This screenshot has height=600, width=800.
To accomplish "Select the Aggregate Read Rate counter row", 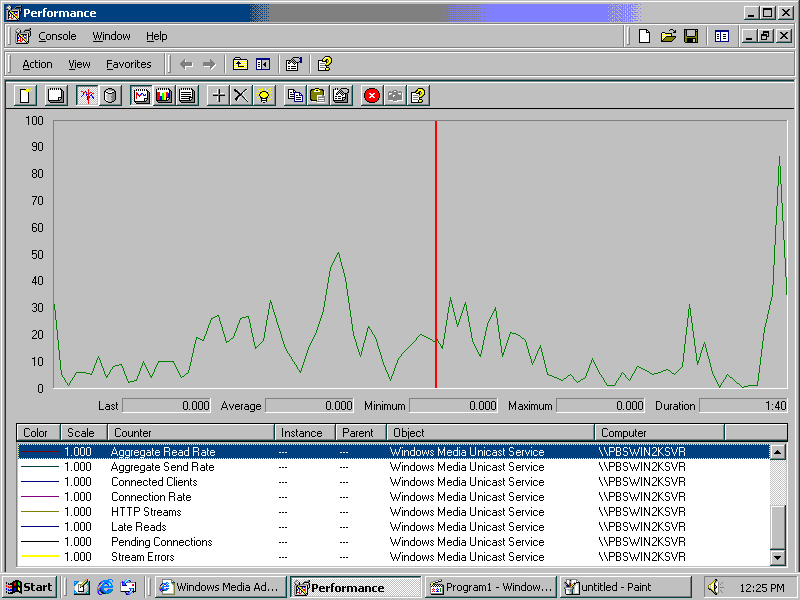I will (393, 452).
